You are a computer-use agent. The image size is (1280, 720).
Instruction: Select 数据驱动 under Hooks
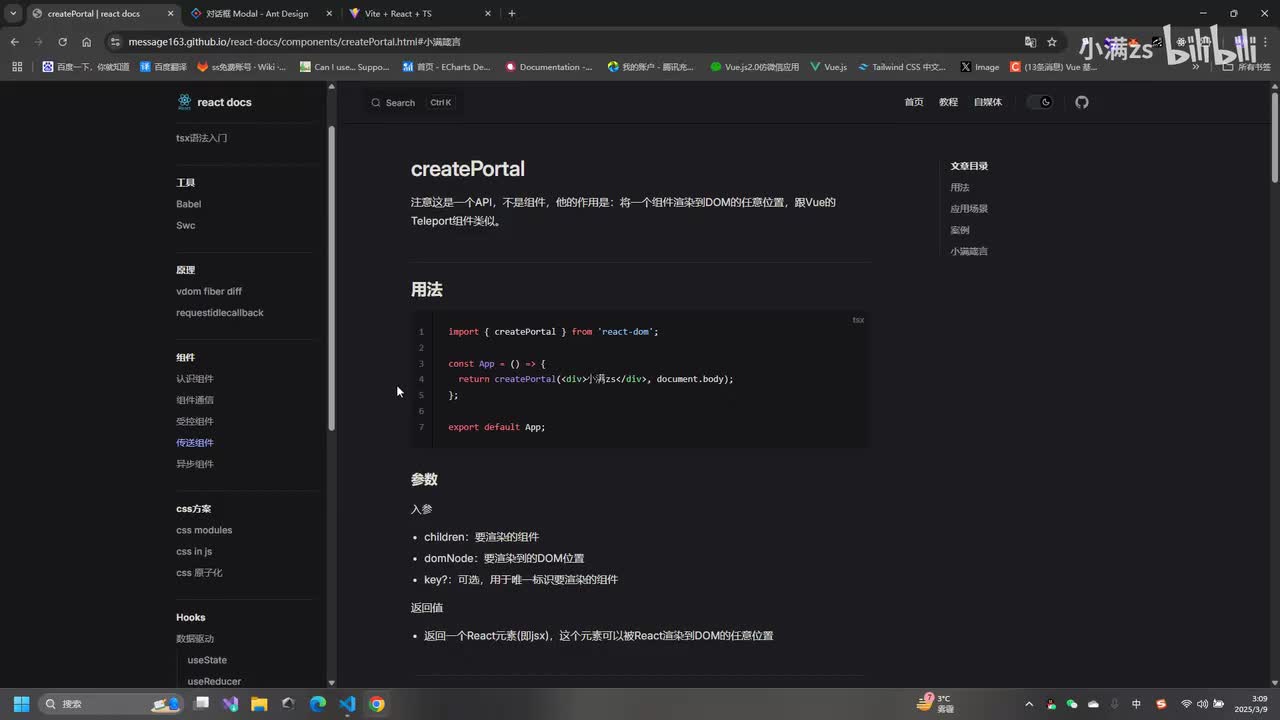[x=195, y=639]
